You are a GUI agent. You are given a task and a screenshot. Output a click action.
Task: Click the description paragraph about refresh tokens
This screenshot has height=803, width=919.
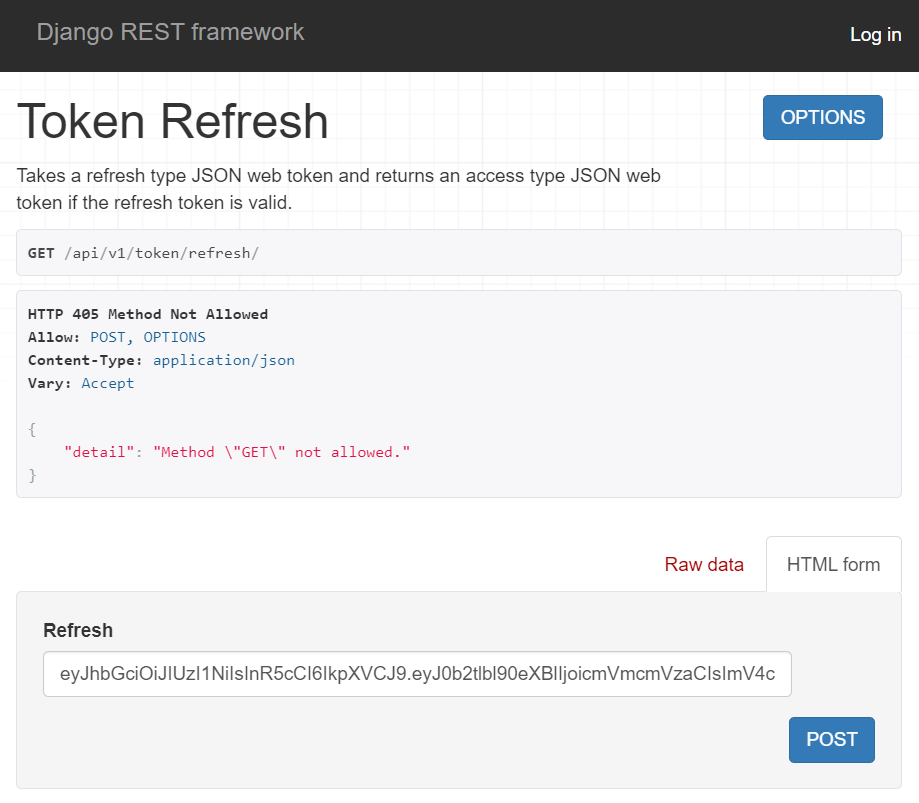coord(338,189)
